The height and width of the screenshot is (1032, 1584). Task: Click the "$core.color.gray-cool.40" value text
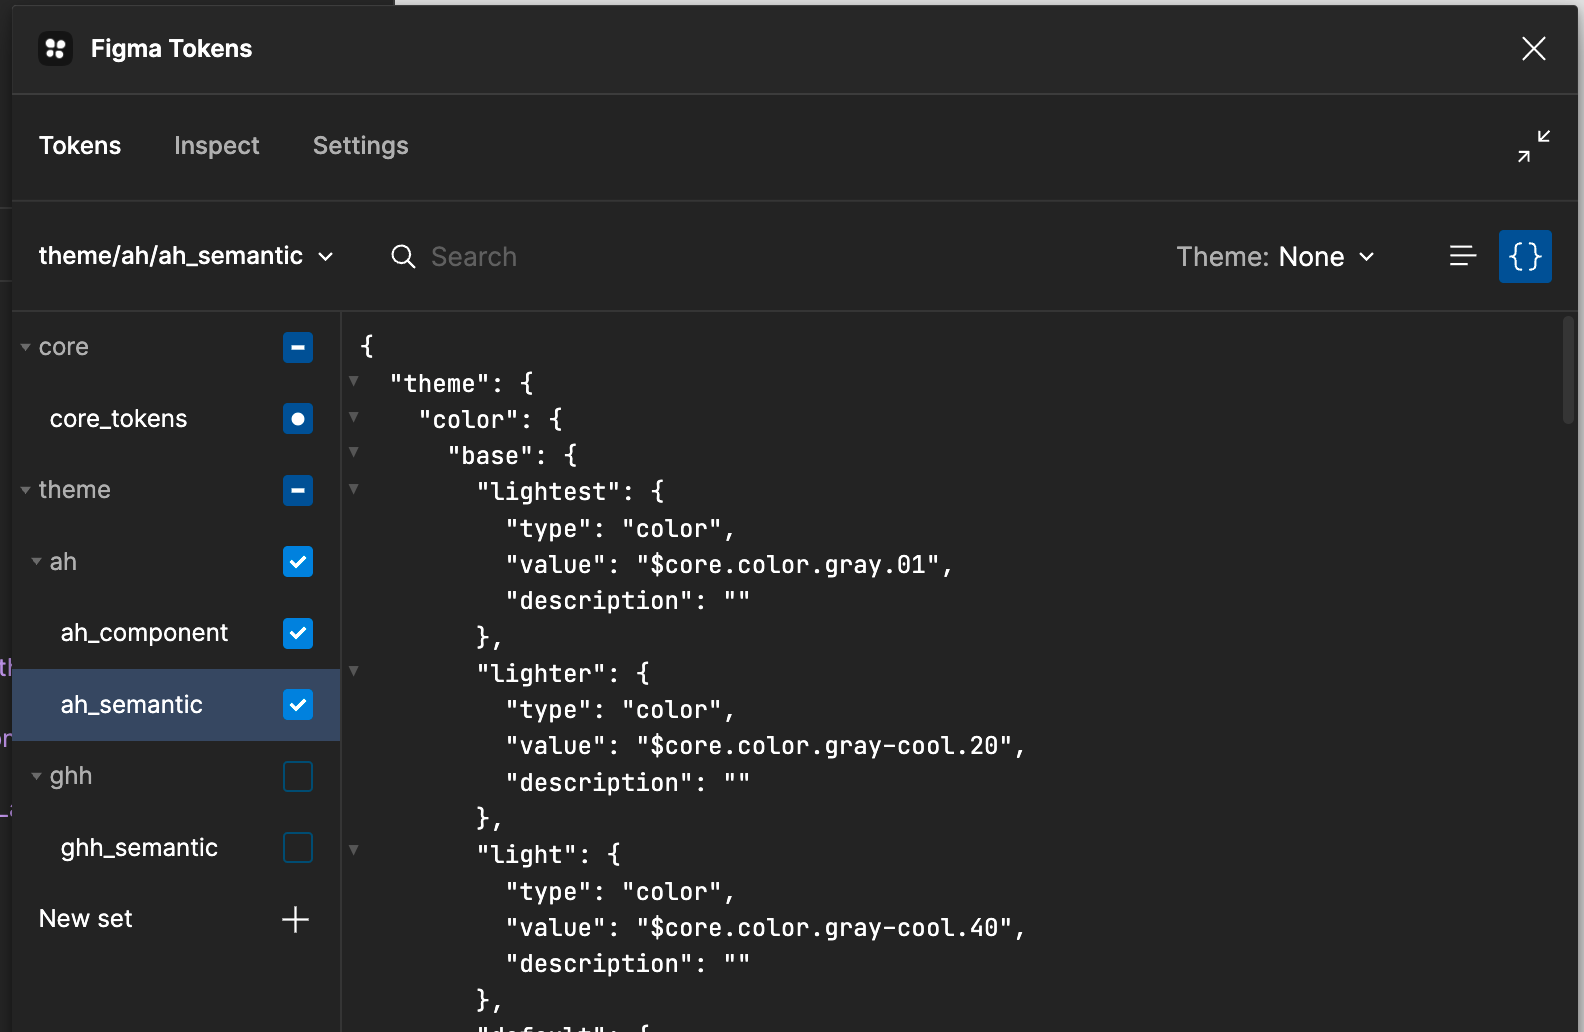[825, 928]
